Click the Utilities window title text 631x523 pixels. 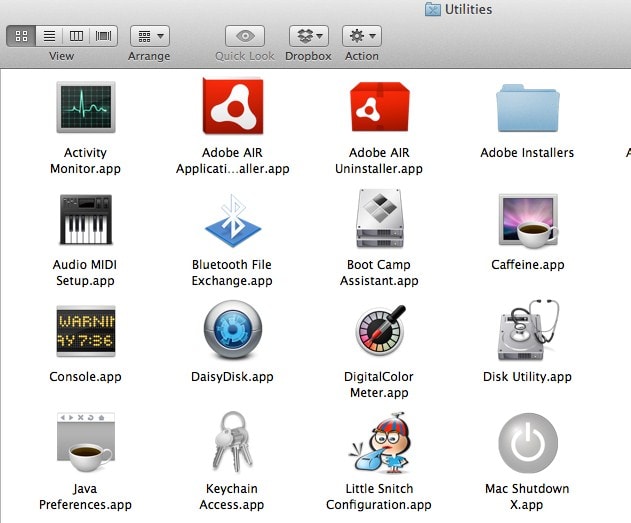[468, 9]
